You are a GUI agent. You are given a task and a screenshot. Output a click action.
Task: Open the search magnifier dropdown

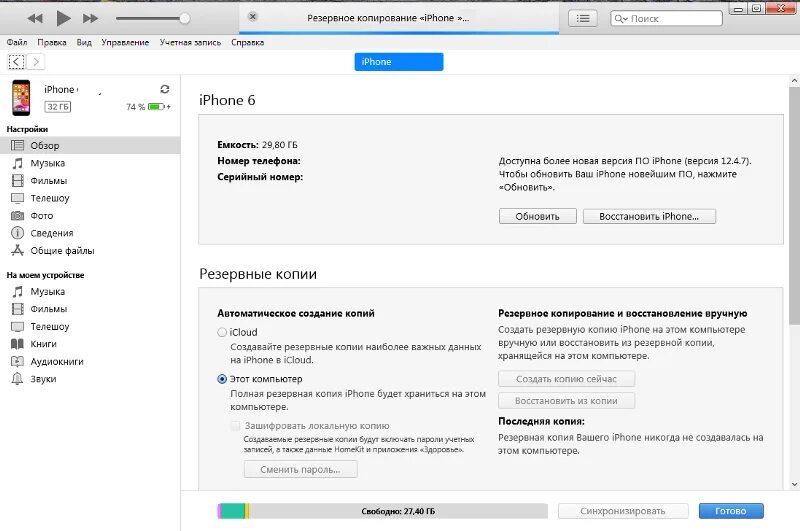point(621,18)
